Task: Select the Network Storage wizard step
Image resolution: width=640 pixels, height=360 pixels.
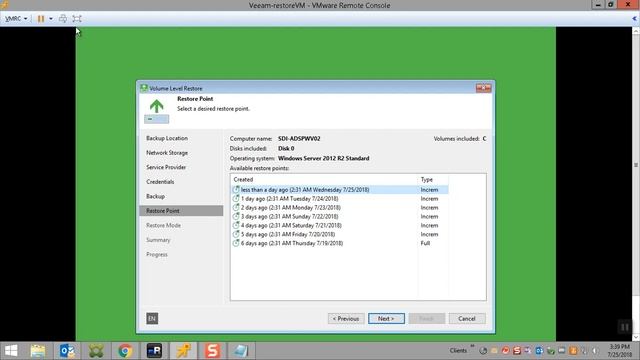Action: (167, 153)
